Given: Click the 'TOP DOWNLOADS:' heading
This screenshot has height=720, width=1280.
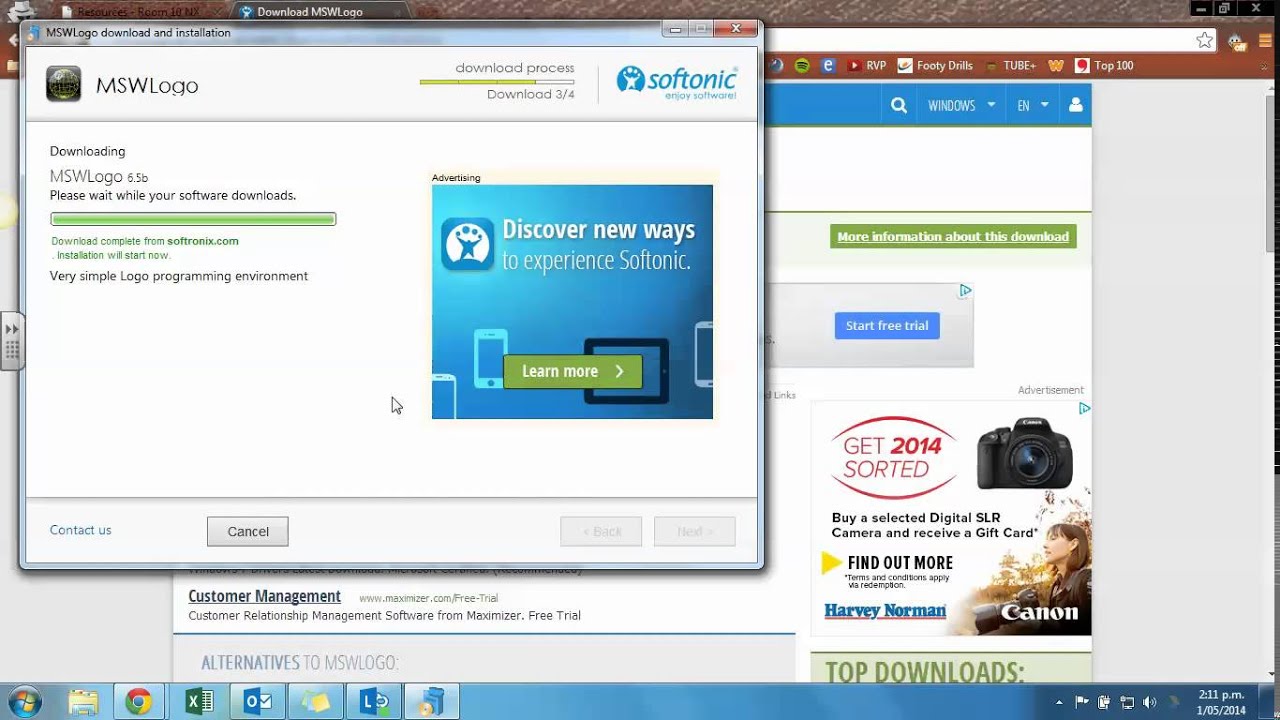Looking at the screenshot, I should pyautogui.click(x=925, y=671).
